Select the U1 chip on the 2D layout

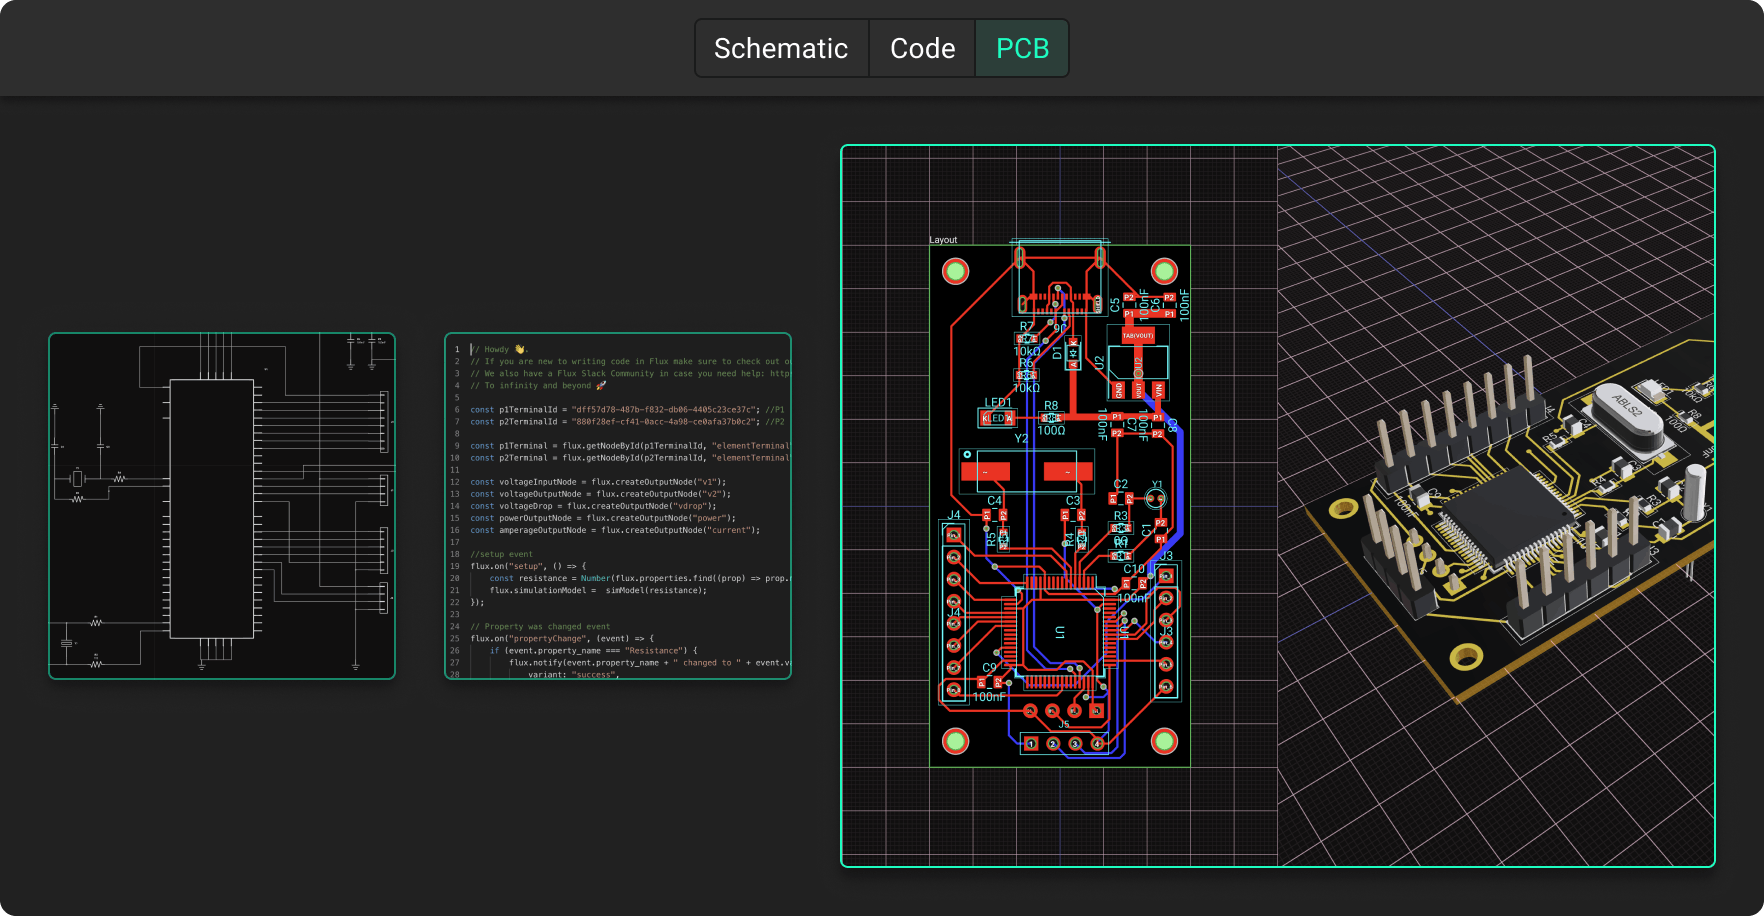(x=1060, y=632)
